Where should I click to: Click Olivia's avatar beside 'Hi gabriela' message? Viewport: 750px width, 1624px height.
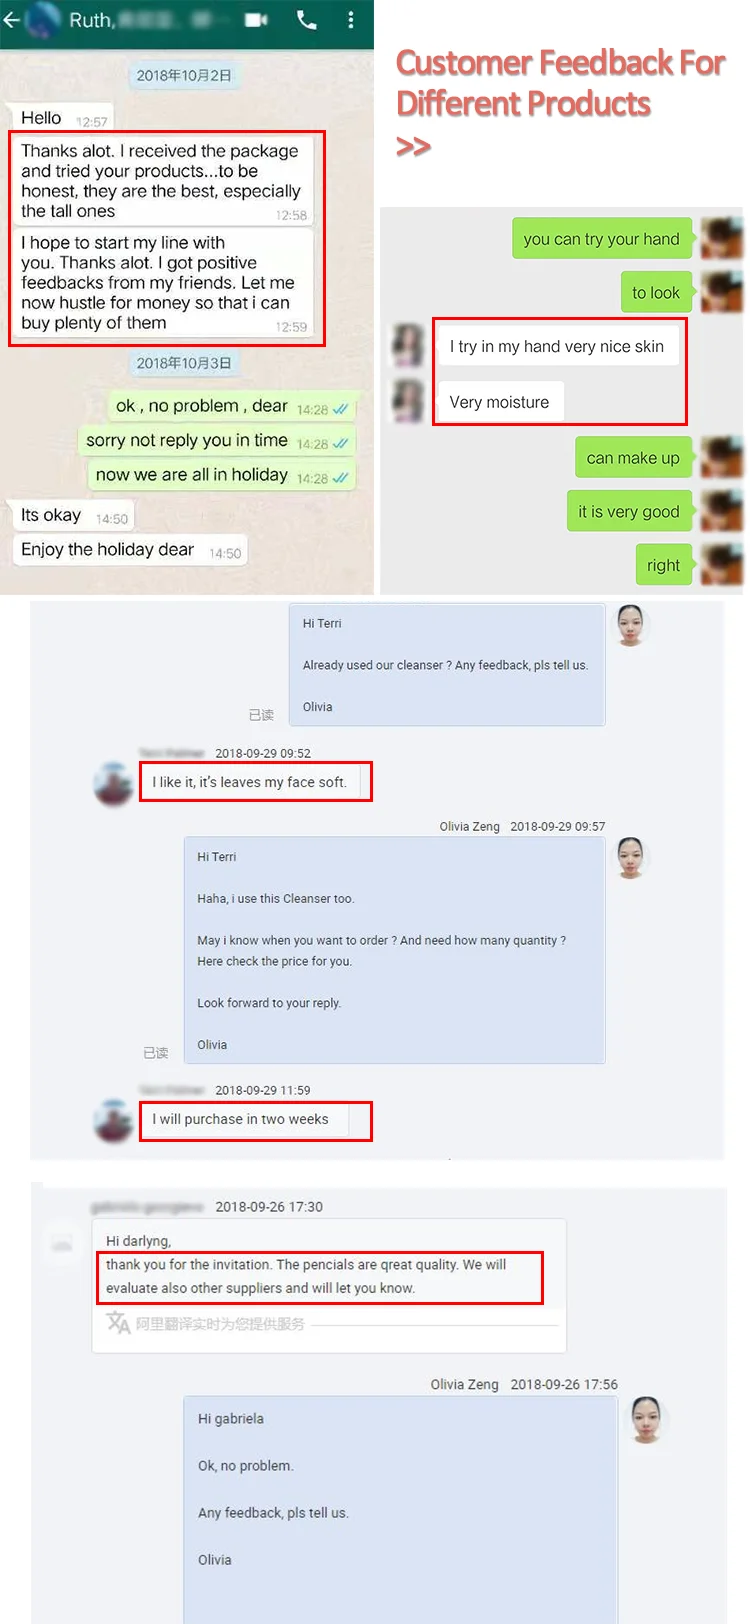tap(647, 1418)
